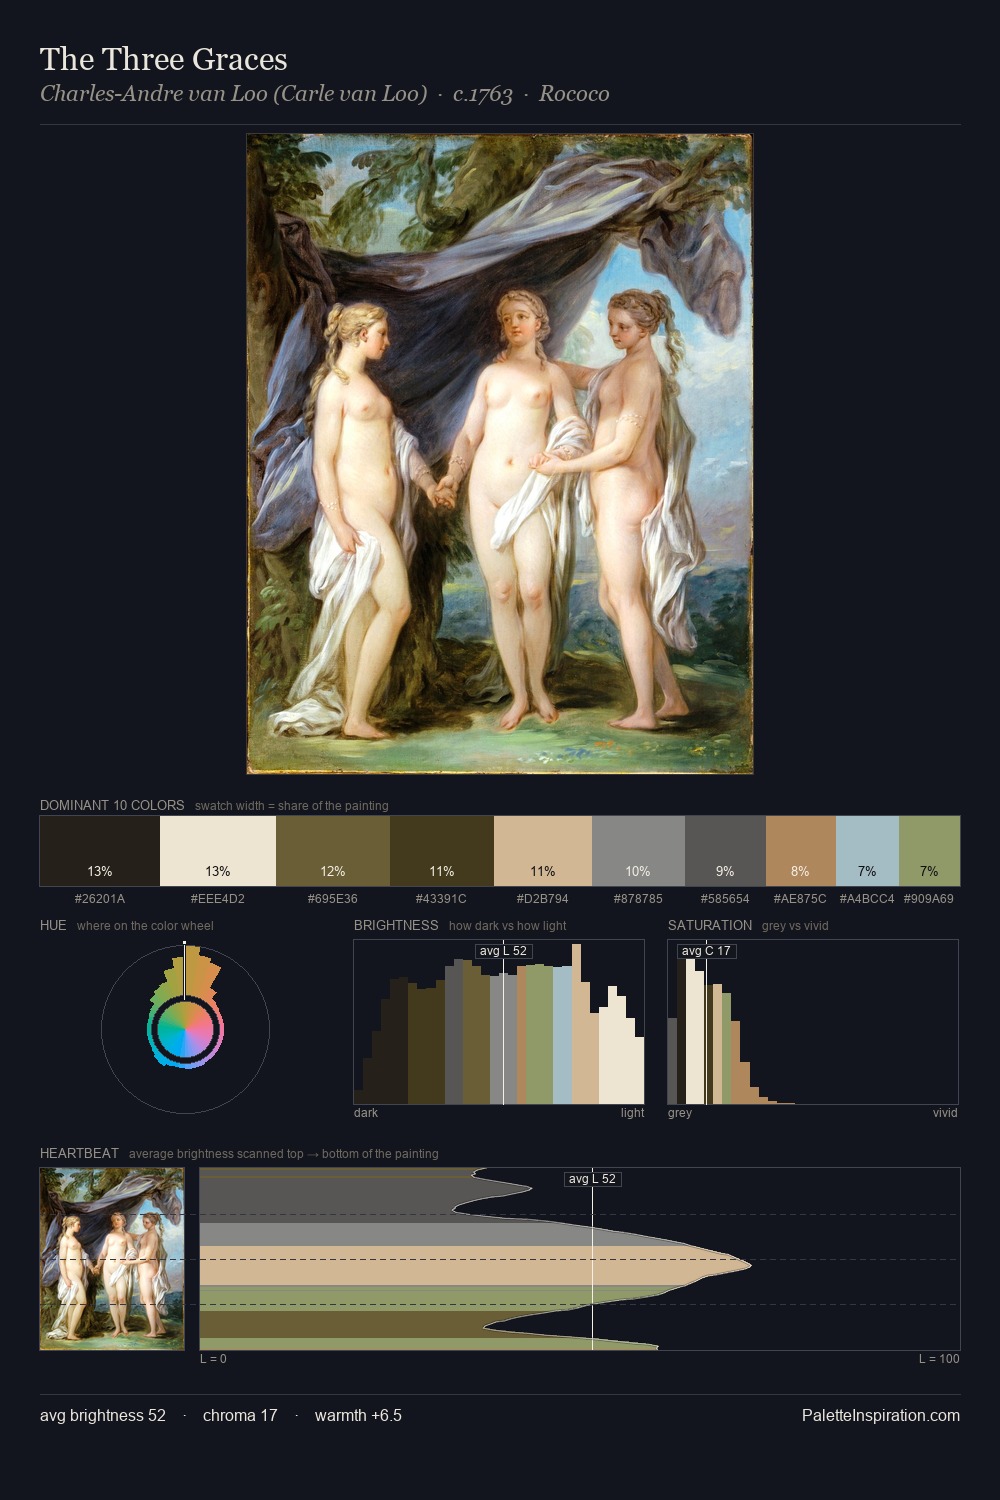Click the 'dark' axis label

(366, 1113)
